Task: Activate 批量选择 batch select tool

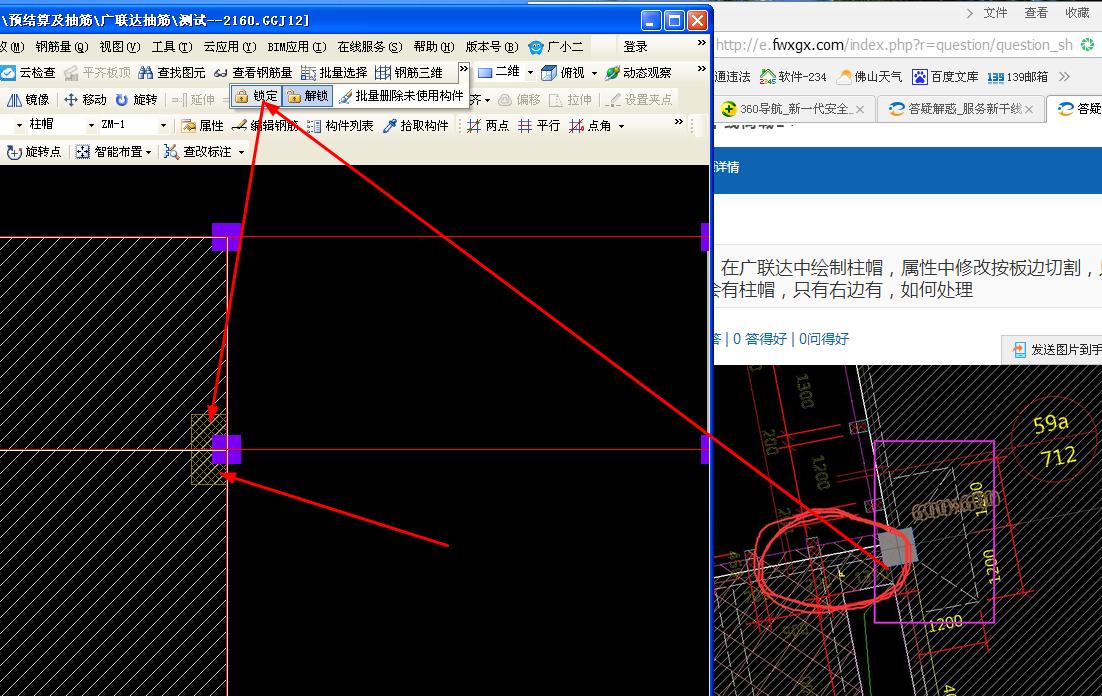Action: 334,72
